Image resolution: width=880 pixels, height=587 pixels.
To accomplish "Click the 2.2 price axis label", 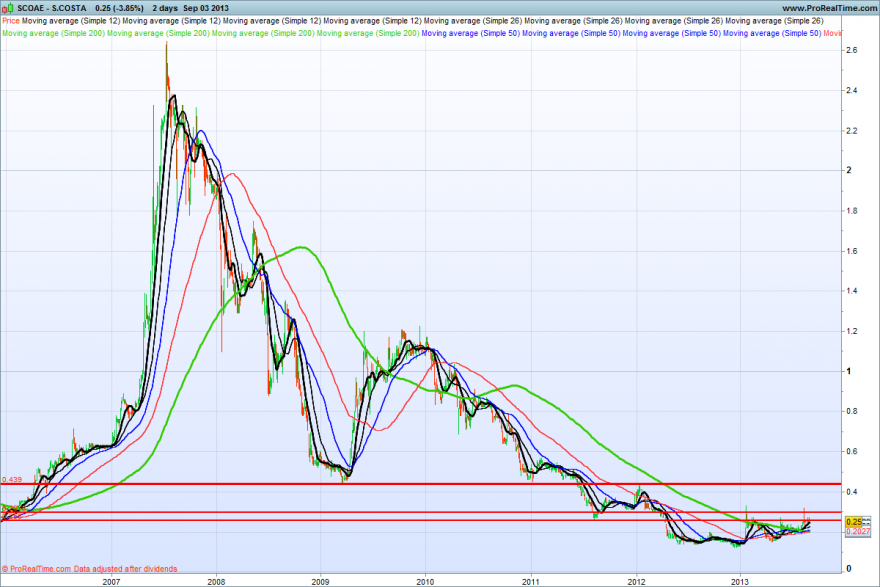I will pyautogui.click(x=851, y=131).
